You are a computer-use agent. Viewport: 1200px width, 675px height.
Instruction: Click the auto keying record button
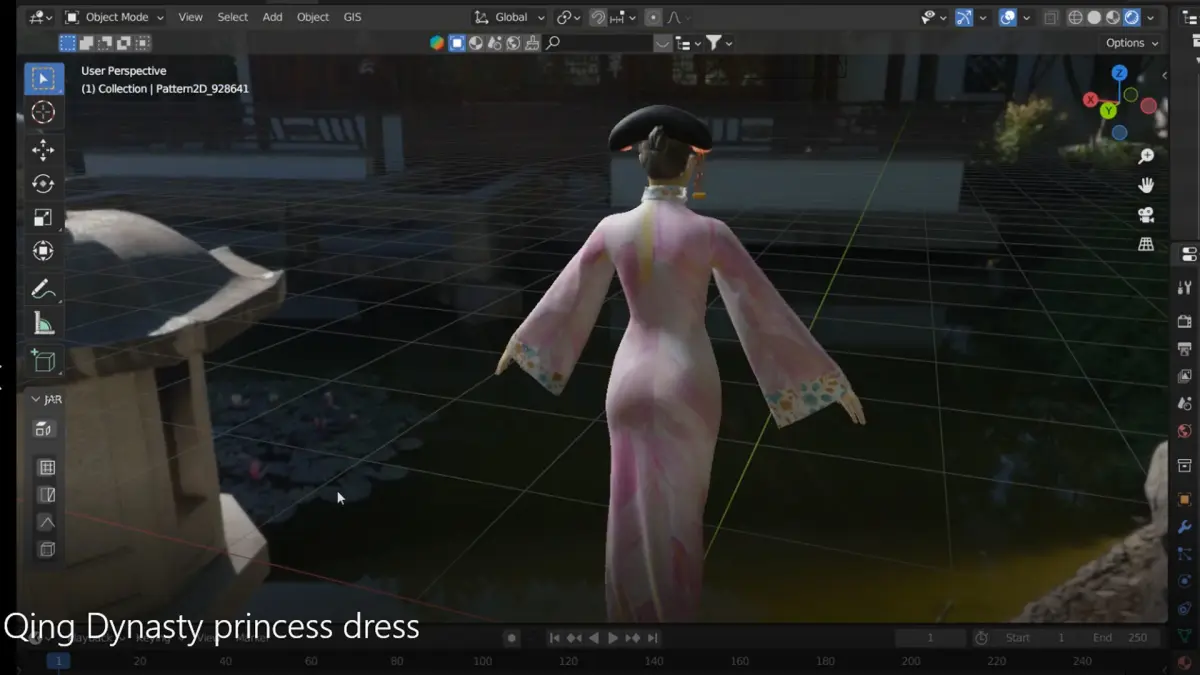coord(511,638)
